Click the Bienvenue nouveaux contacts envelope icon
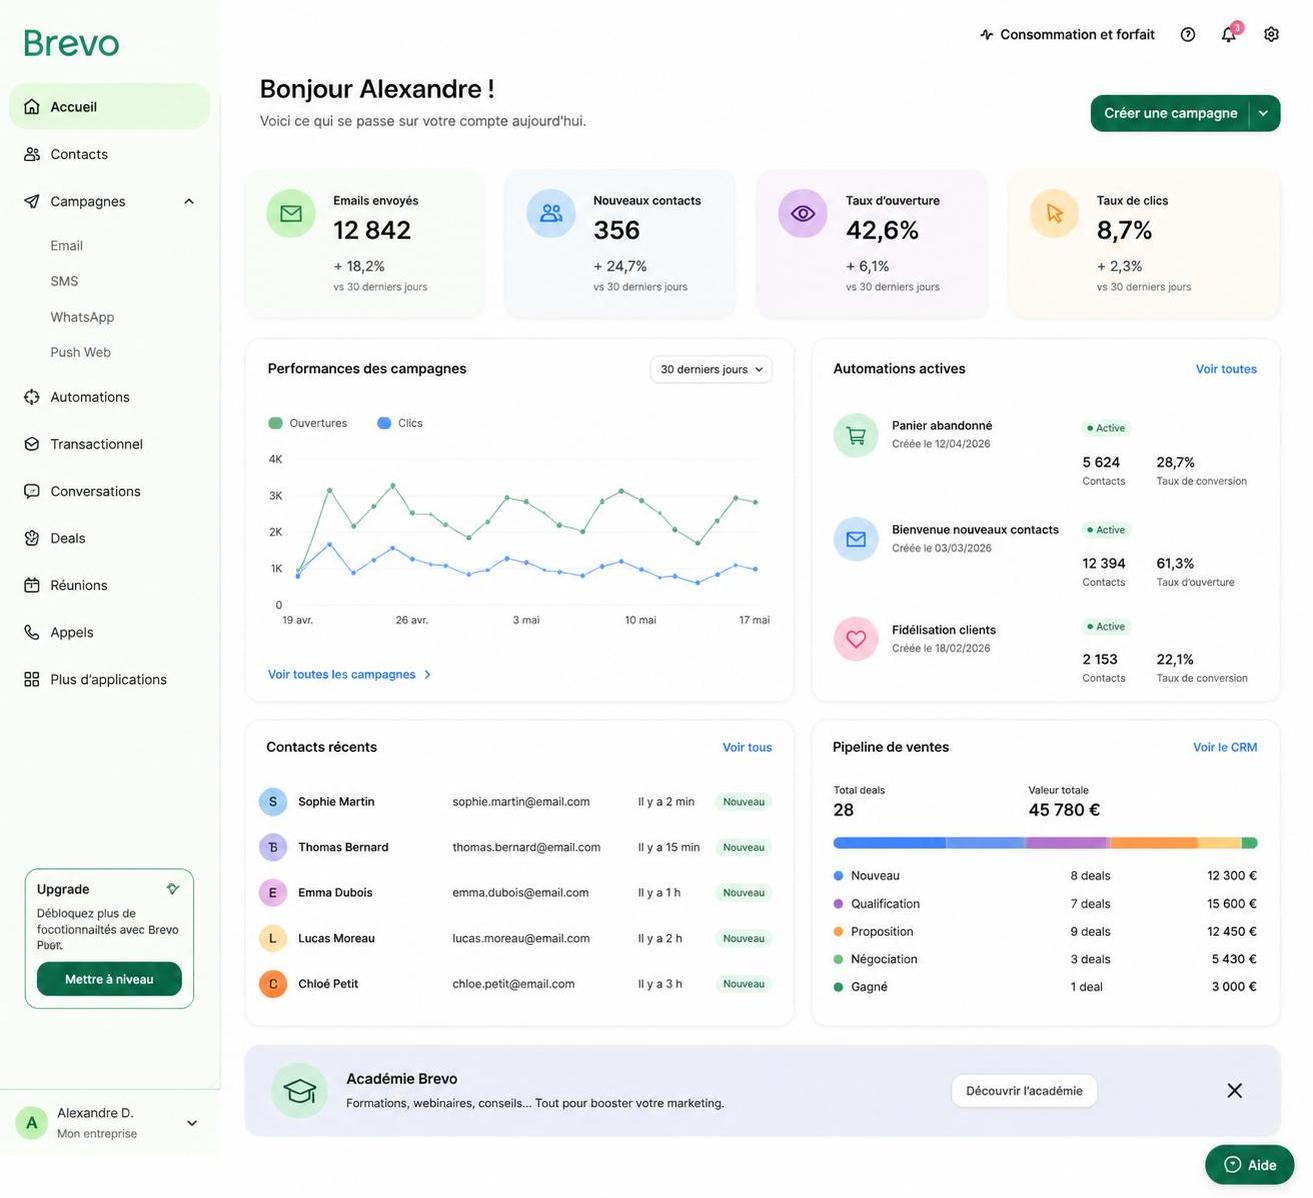The width and height of the screenshot is (1313, 1198). coord(856,539)
